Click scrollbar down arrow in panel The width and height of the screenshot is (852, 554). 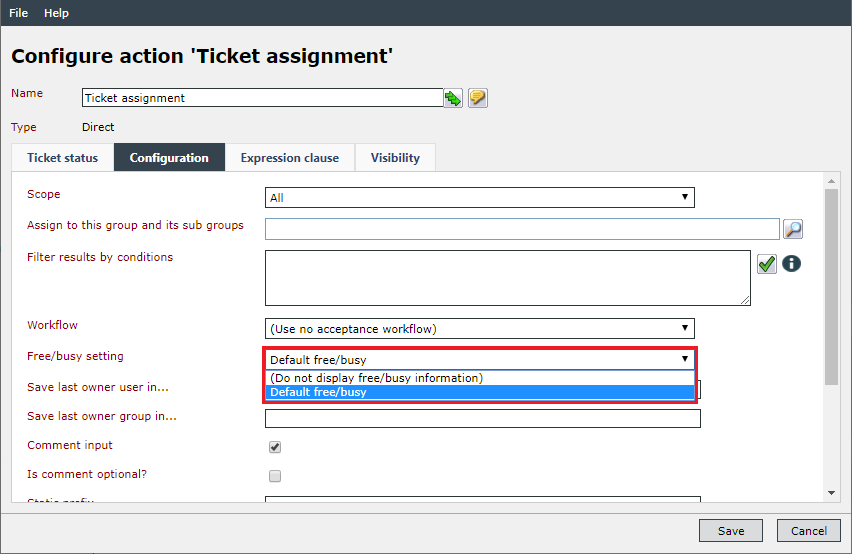[x=831, y=493]
